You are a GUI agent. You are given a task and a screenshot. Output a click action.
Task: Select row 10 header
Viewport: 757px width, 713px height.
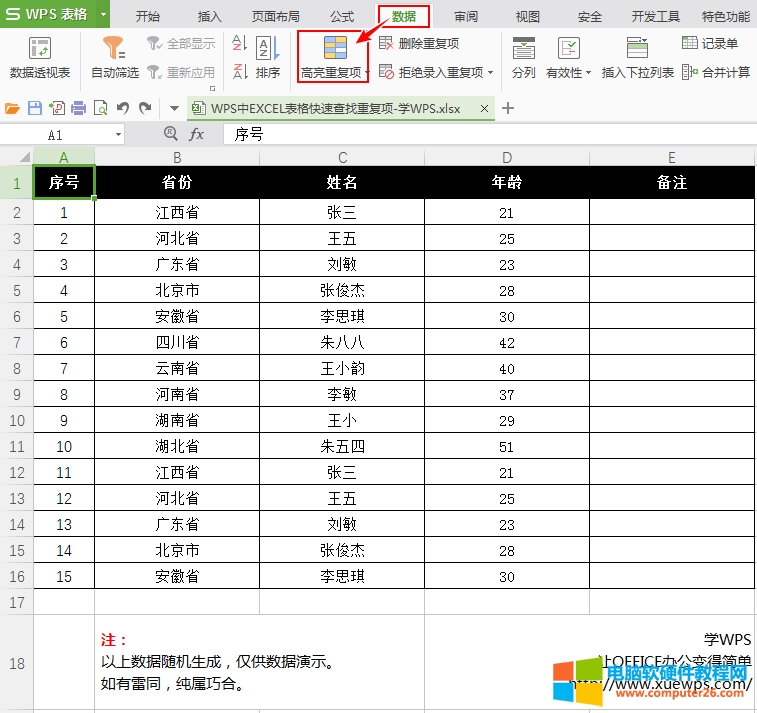coord(17,420)
